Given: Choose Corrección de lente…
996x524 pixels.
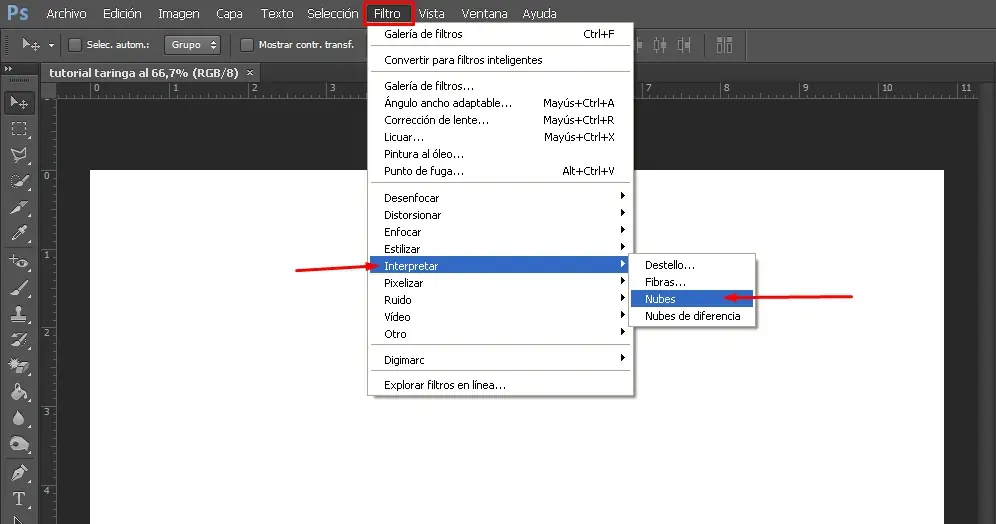Looking at the screenshot, I should (501, 120).
